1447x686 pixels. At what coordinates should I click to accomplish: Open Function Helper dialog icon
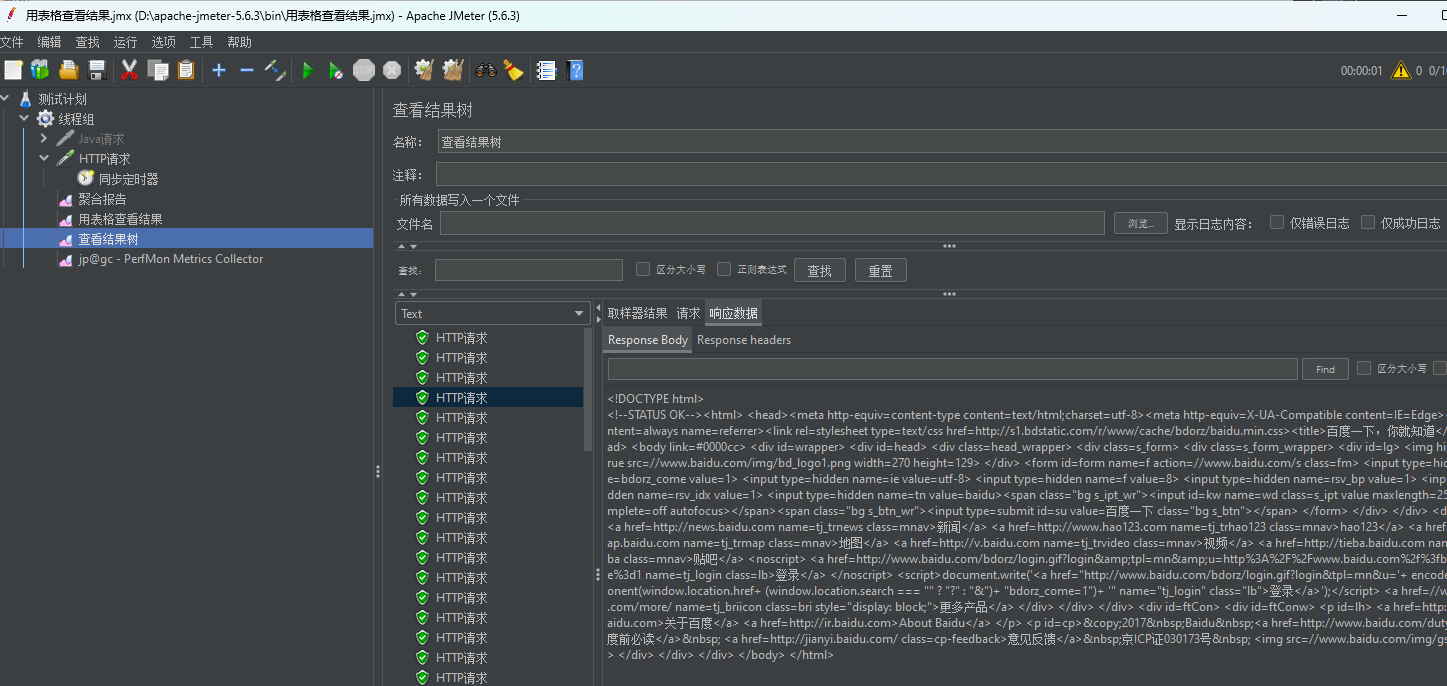pos(546,70)
